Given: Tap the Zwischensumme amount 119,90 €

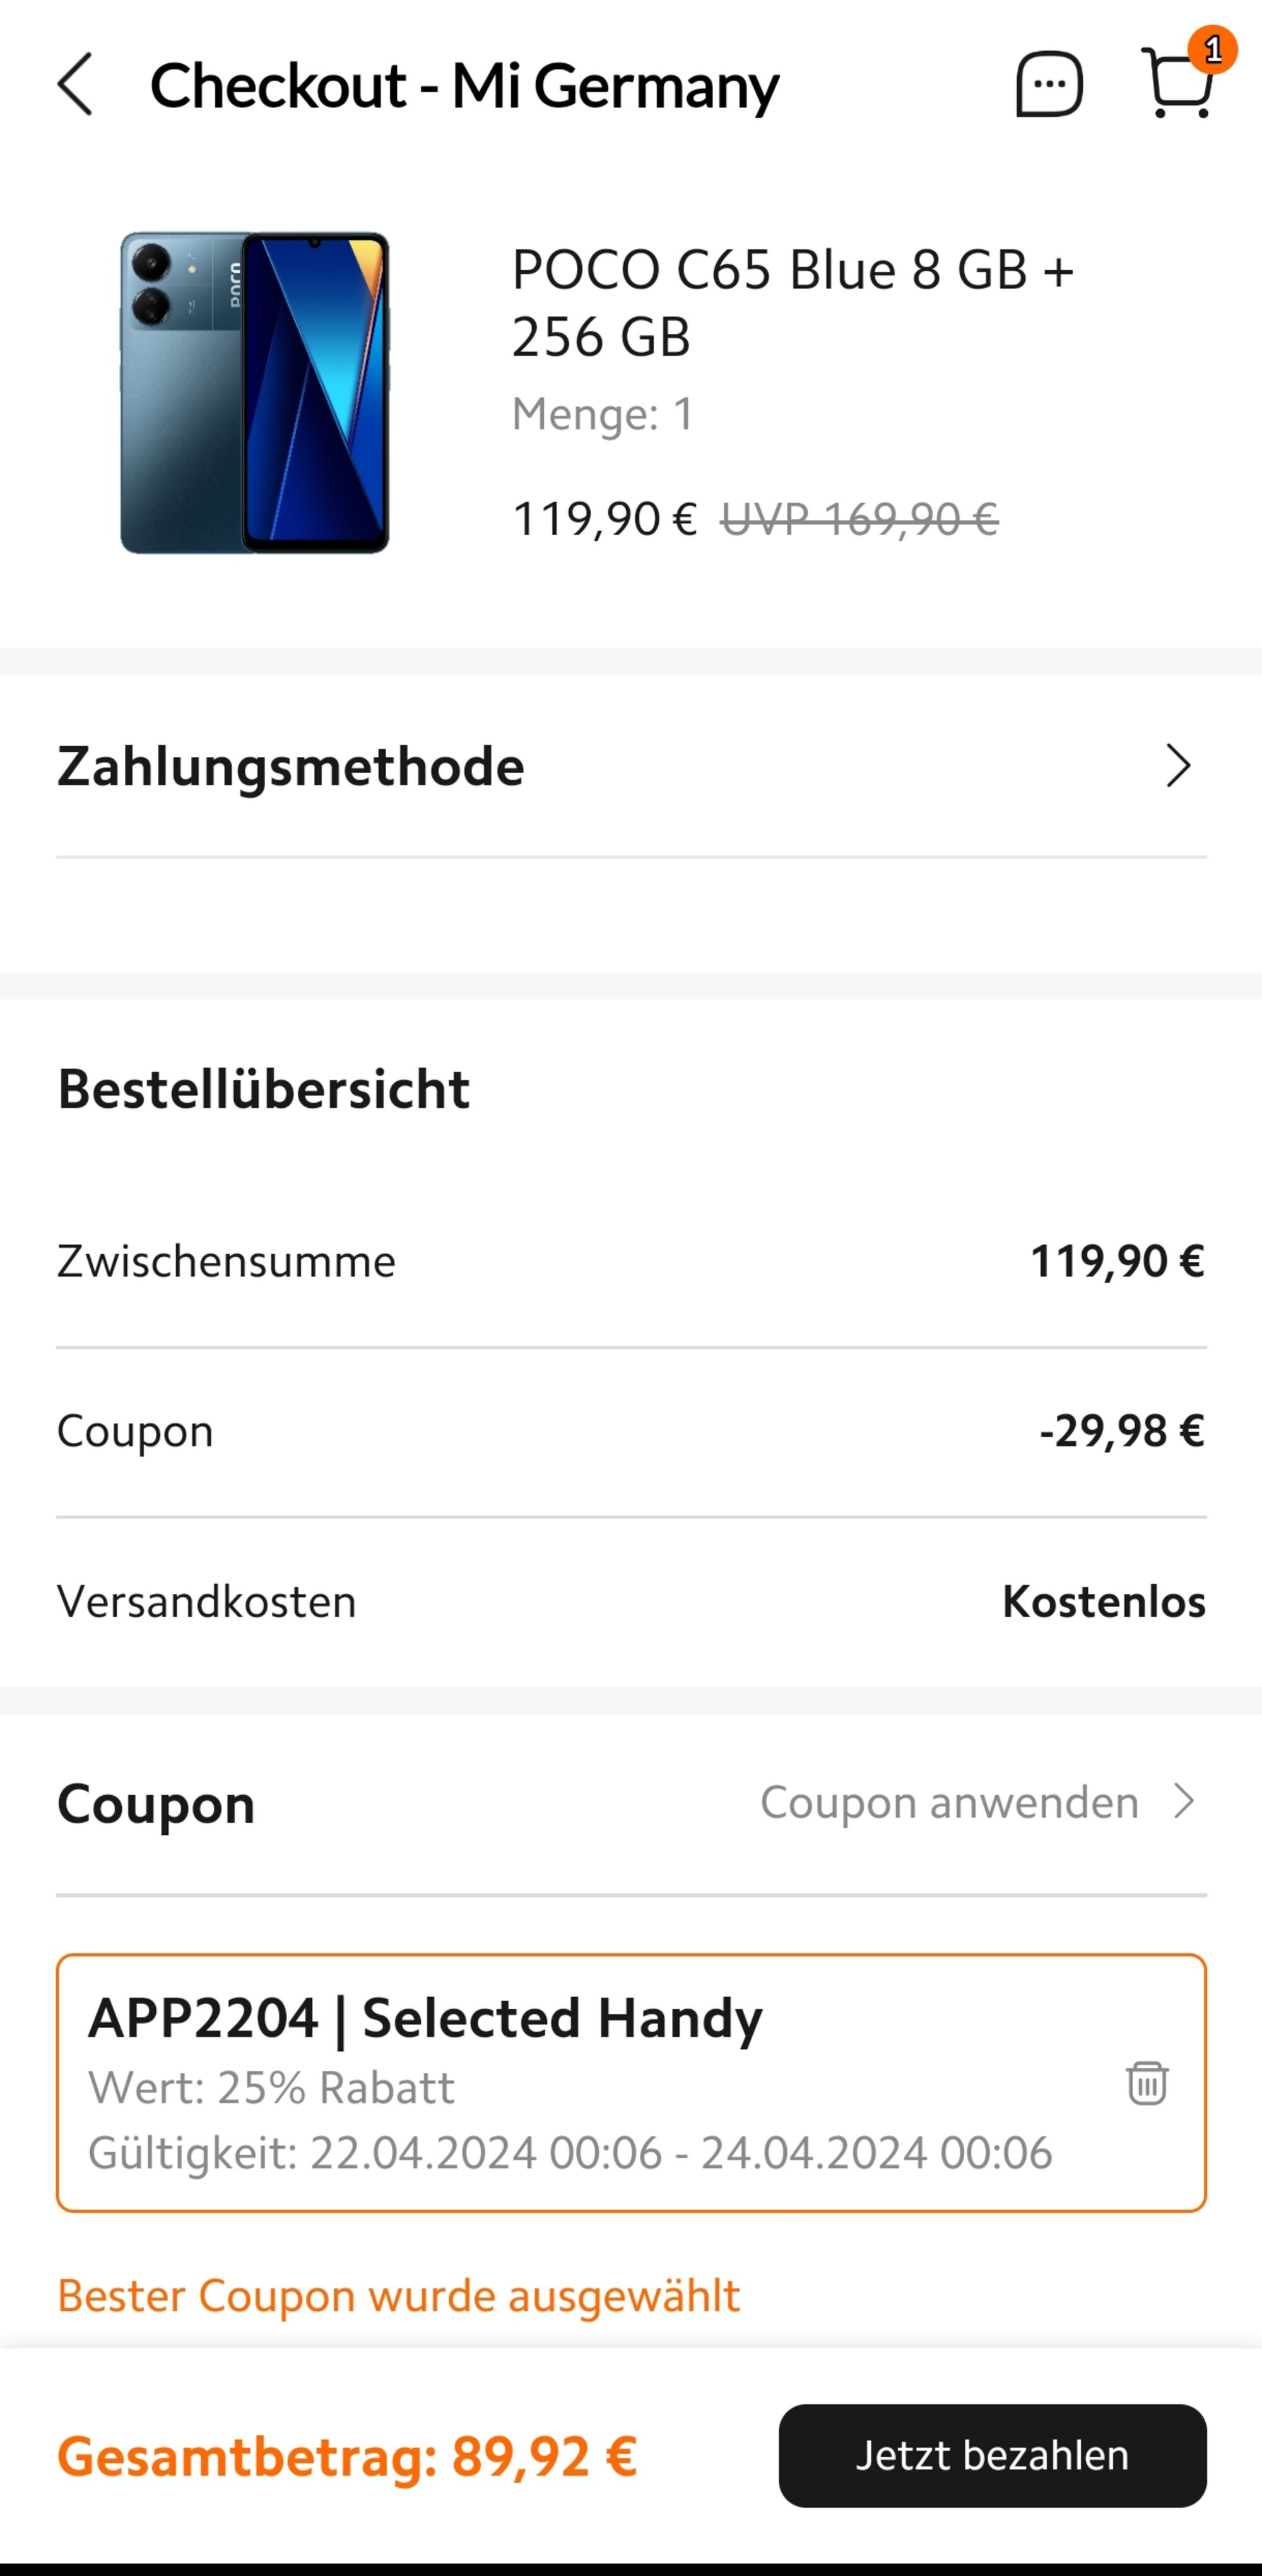Looking at the screenshot, I should (x=1117, y=1260).
